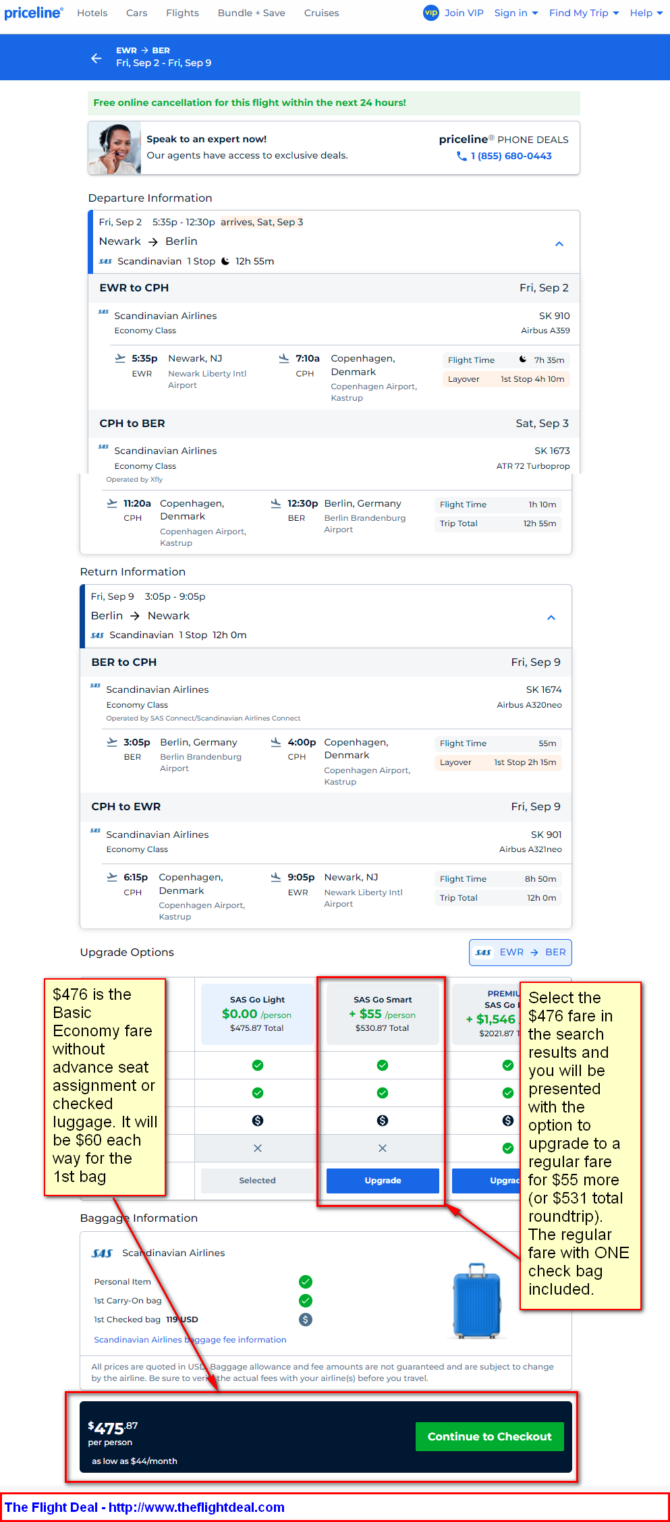Click the $530.87 Total text
Viewport: 670px width, 1522px height.
(x=382, y=1028)
